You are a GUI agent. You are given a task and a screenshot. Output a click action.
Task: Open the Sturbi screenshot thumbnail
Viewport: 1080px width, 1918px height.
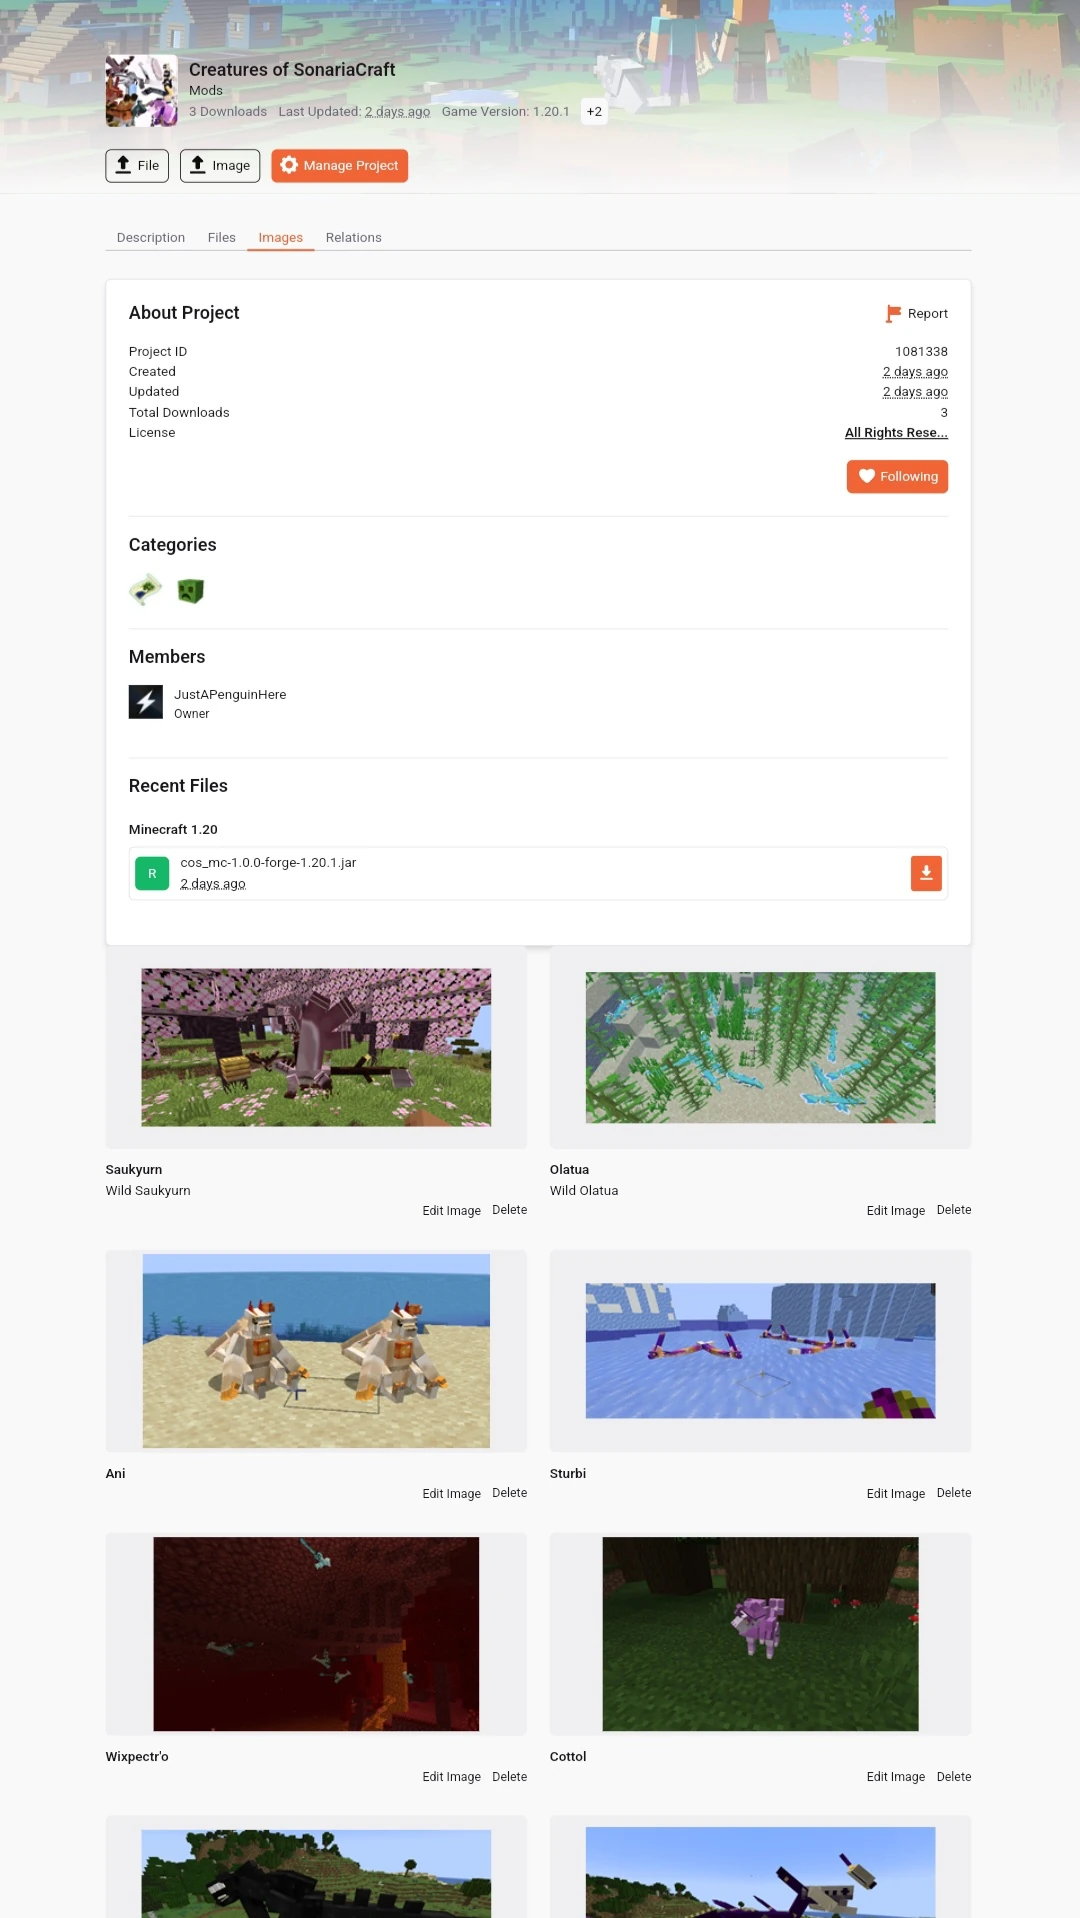tap(760, 1351)
